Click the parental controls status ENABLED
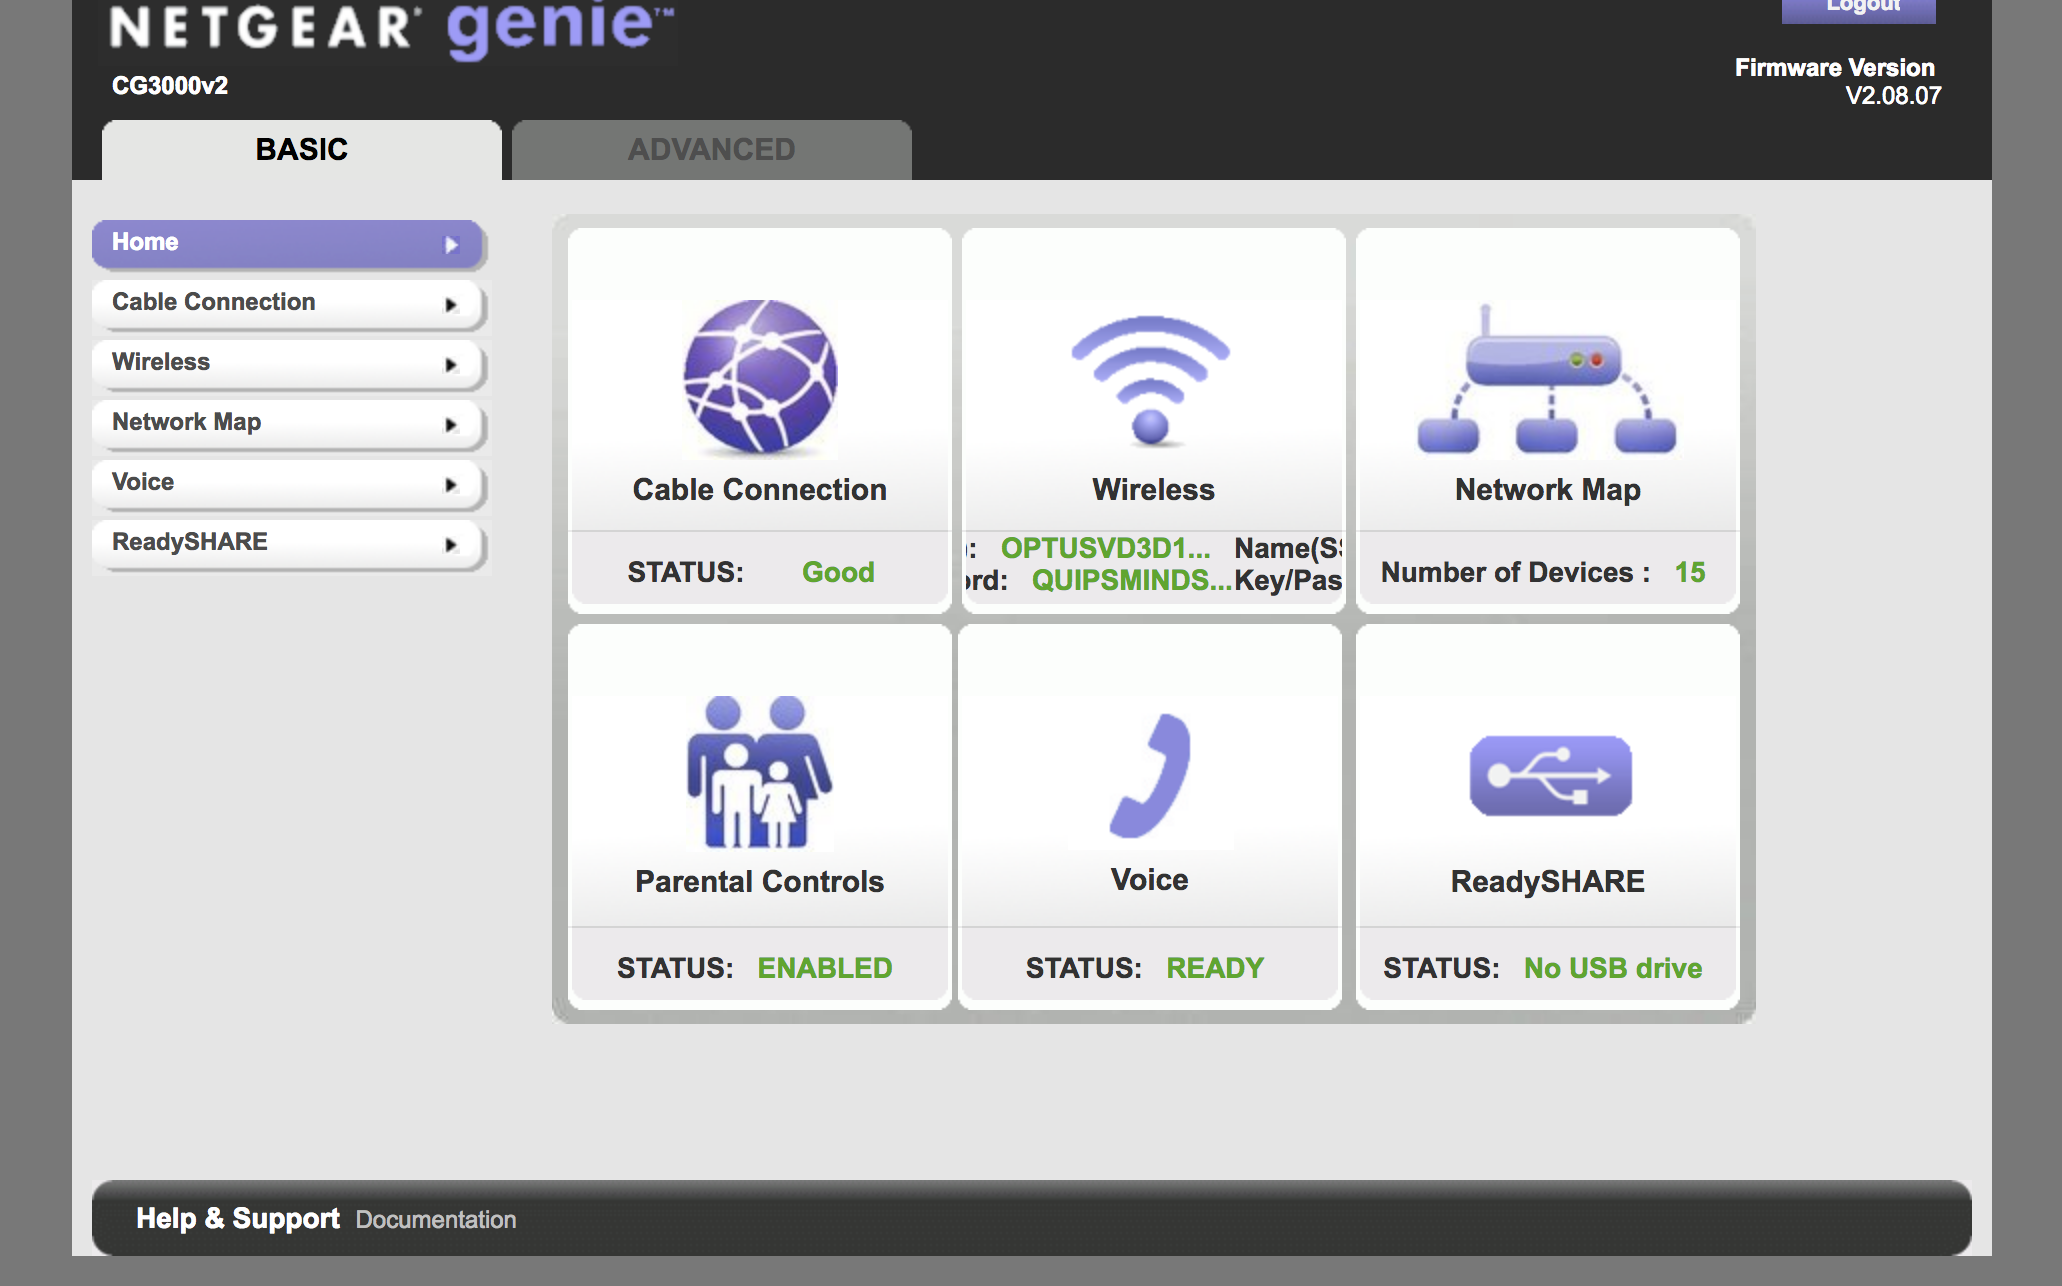This screenshot has height=1286, width=2062. (x=825, y=968)
